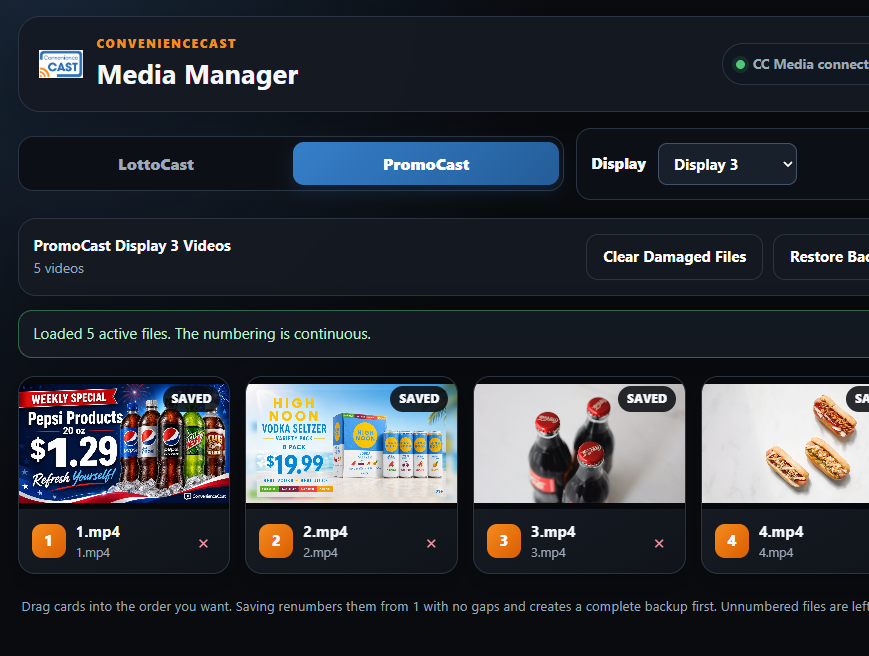Click the 'CC Media connected' status text
This screenshot has height=656, width=869.
point(810,64)
